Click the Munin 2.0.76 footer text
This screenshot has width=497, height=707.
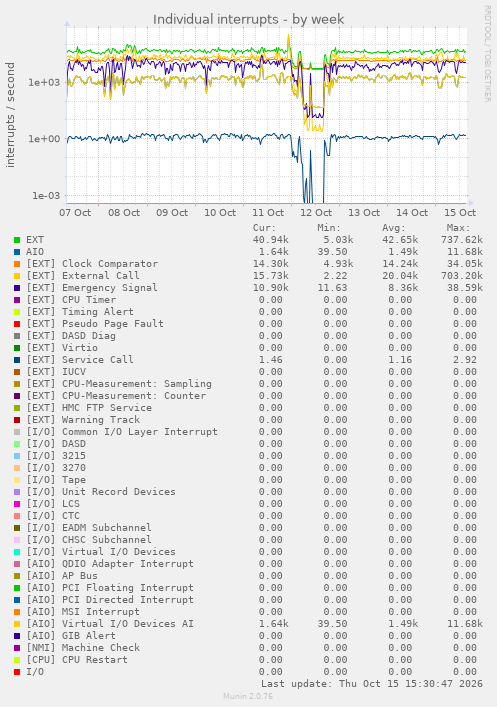click(248, 696)
